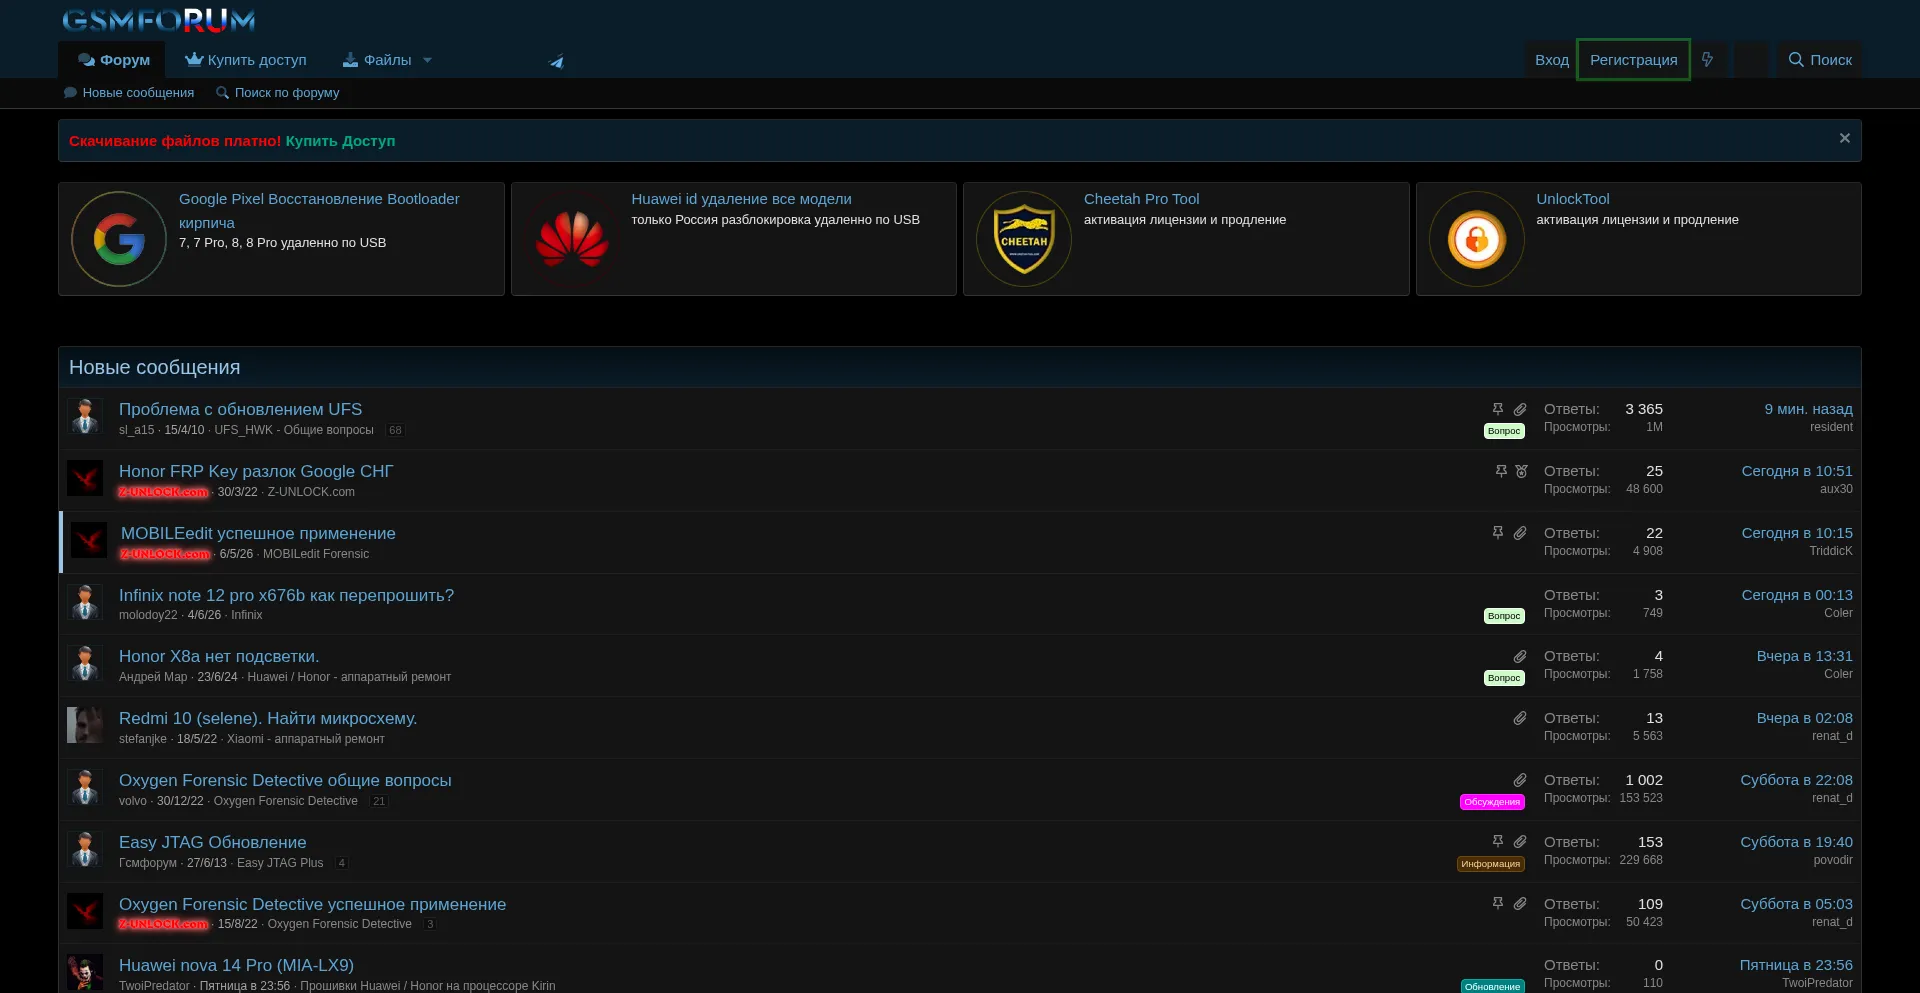Image resolution: width=1920 pixels, height=993 pixels.
Task: Open last poster TriddicK profile
Action: pos(1831,551)
